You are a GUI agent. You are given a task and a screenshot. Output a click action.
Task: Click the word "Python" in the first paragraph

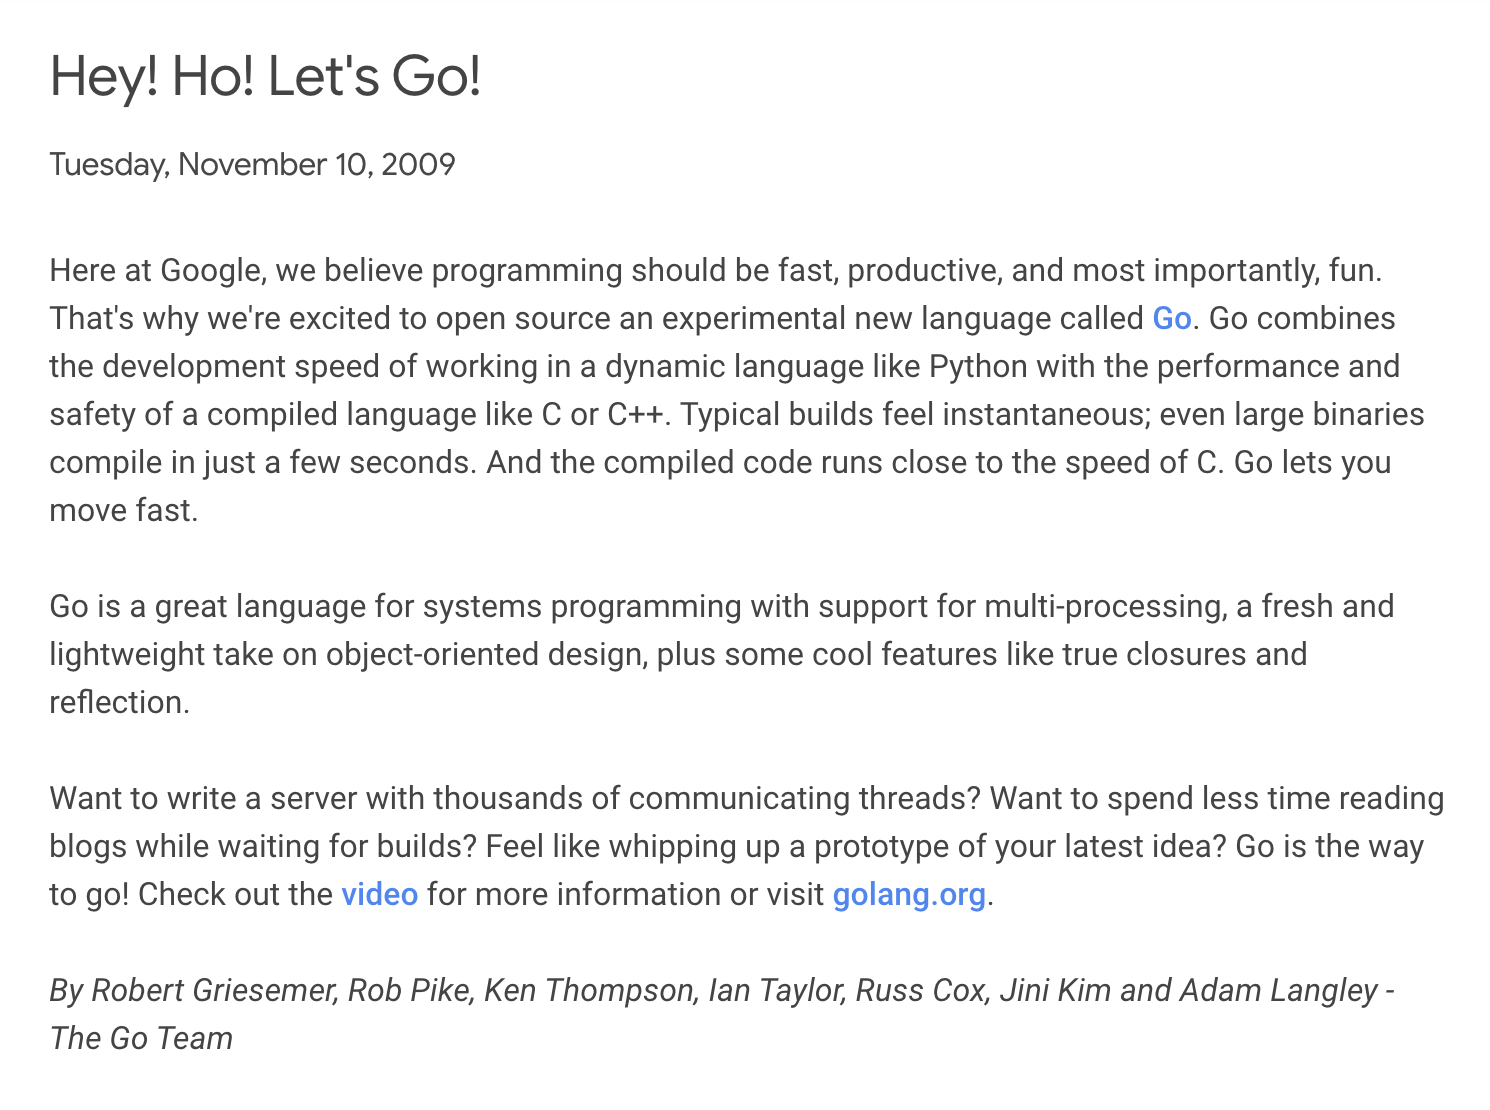pyautogui.click(x=977, y=367)
